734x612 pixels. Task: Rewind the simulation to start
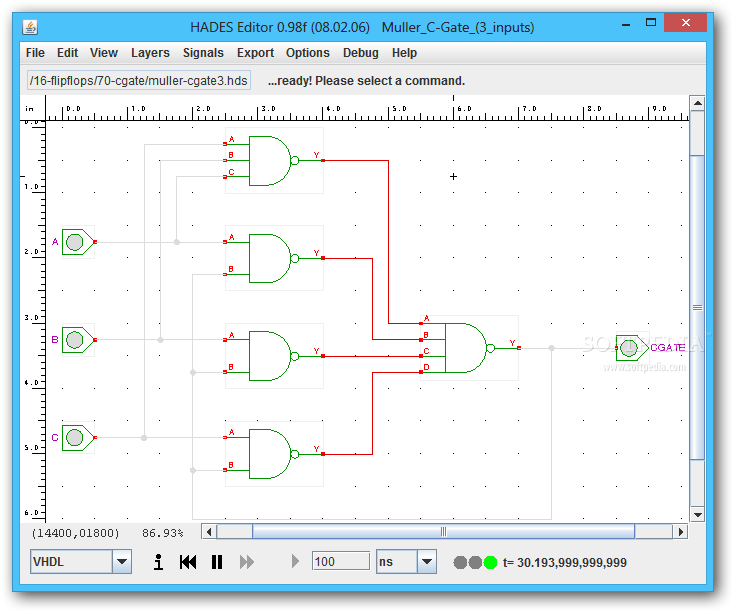point(188,562)
